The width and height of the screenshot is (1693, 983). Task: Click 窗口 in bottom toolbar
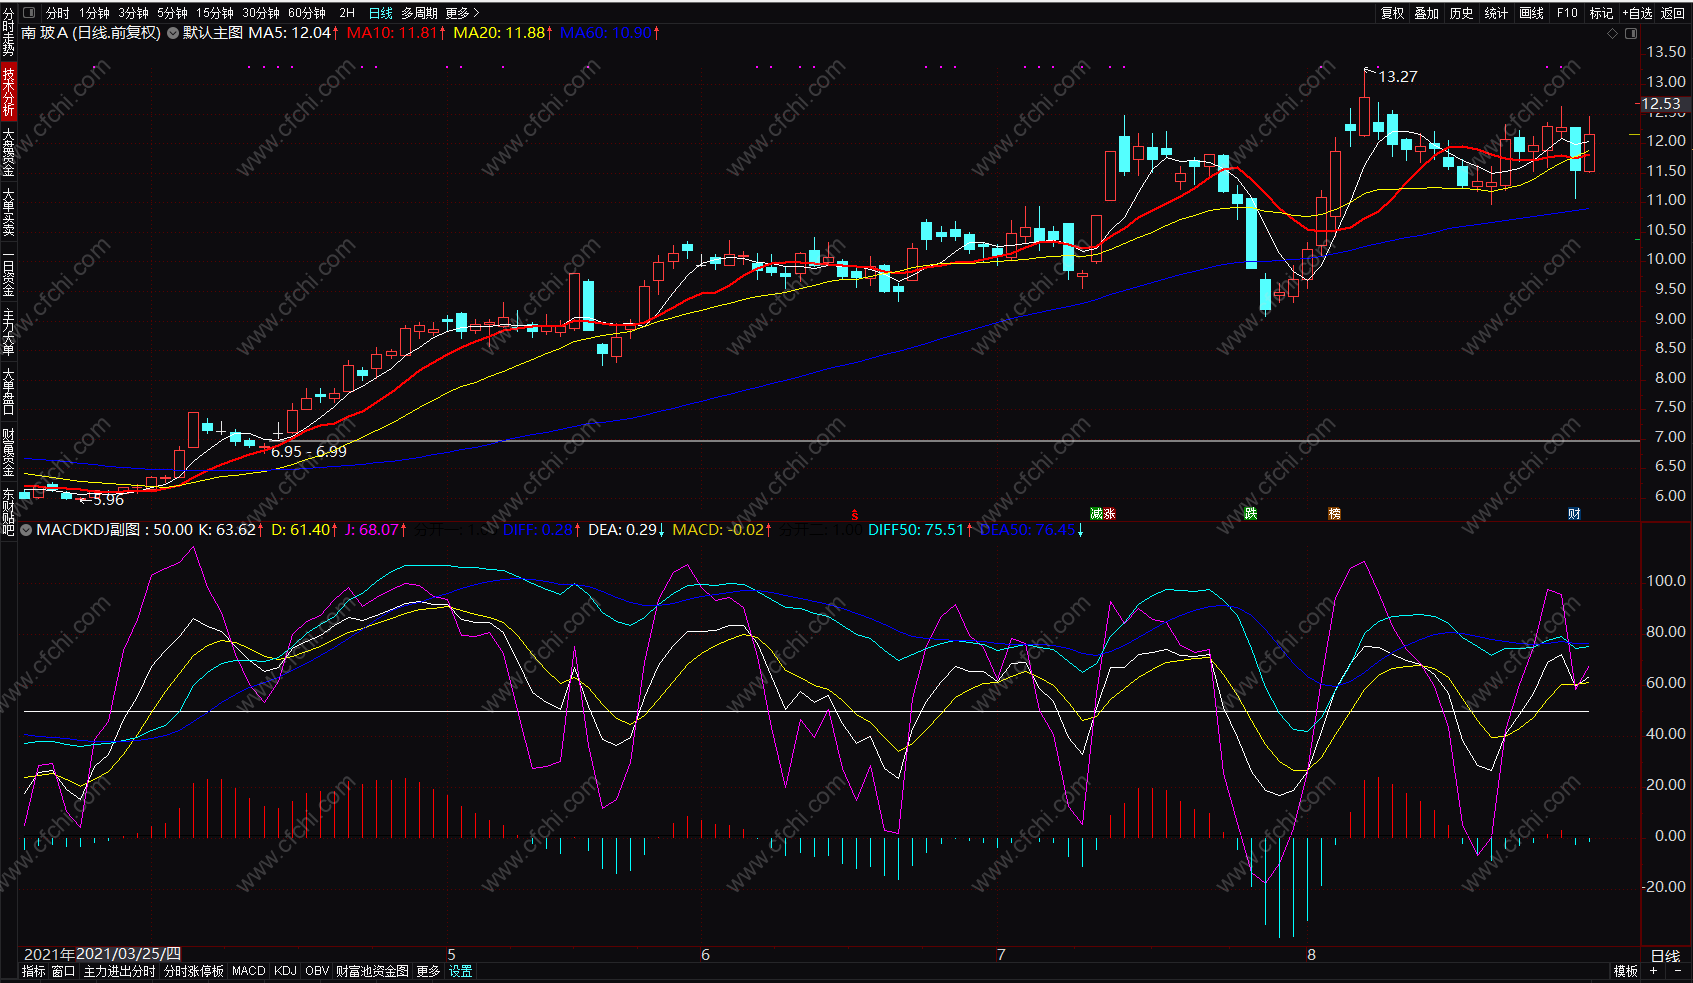click(x=63, y=971)
